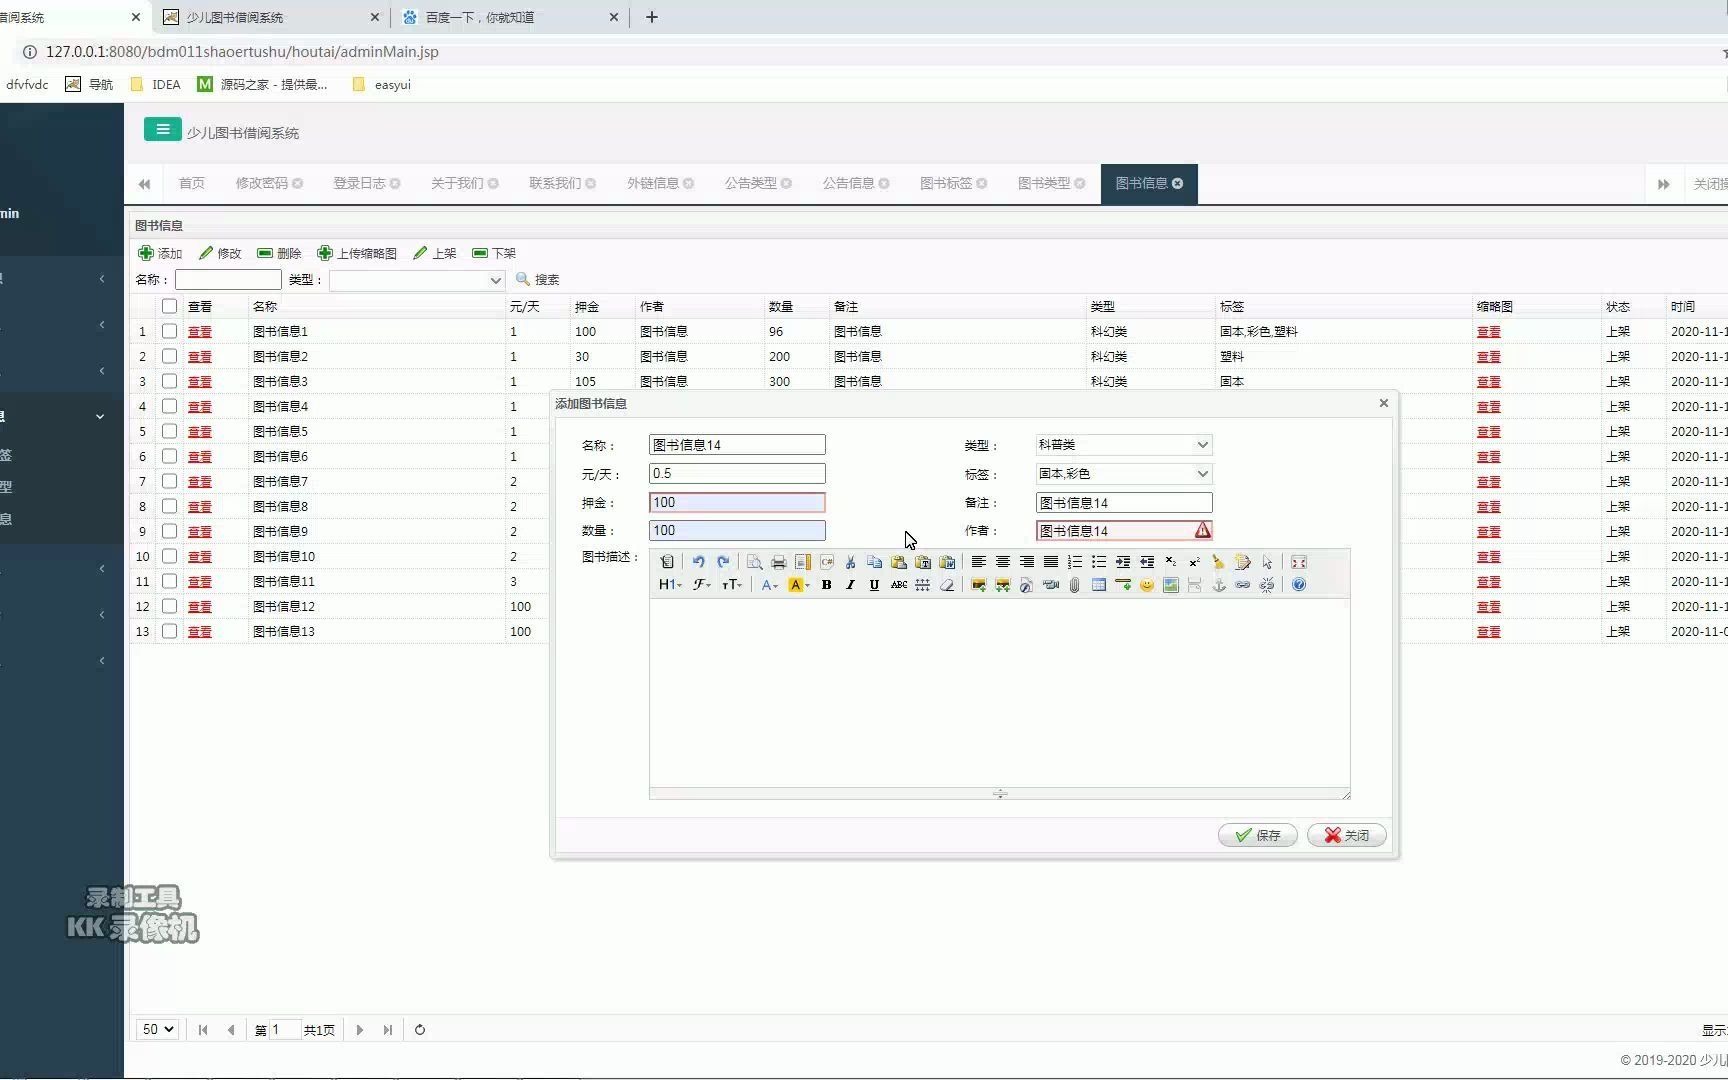Click the Undo icon in editor toolbar
This screenshot has width=1728, height=1080.
click(699, 562)
